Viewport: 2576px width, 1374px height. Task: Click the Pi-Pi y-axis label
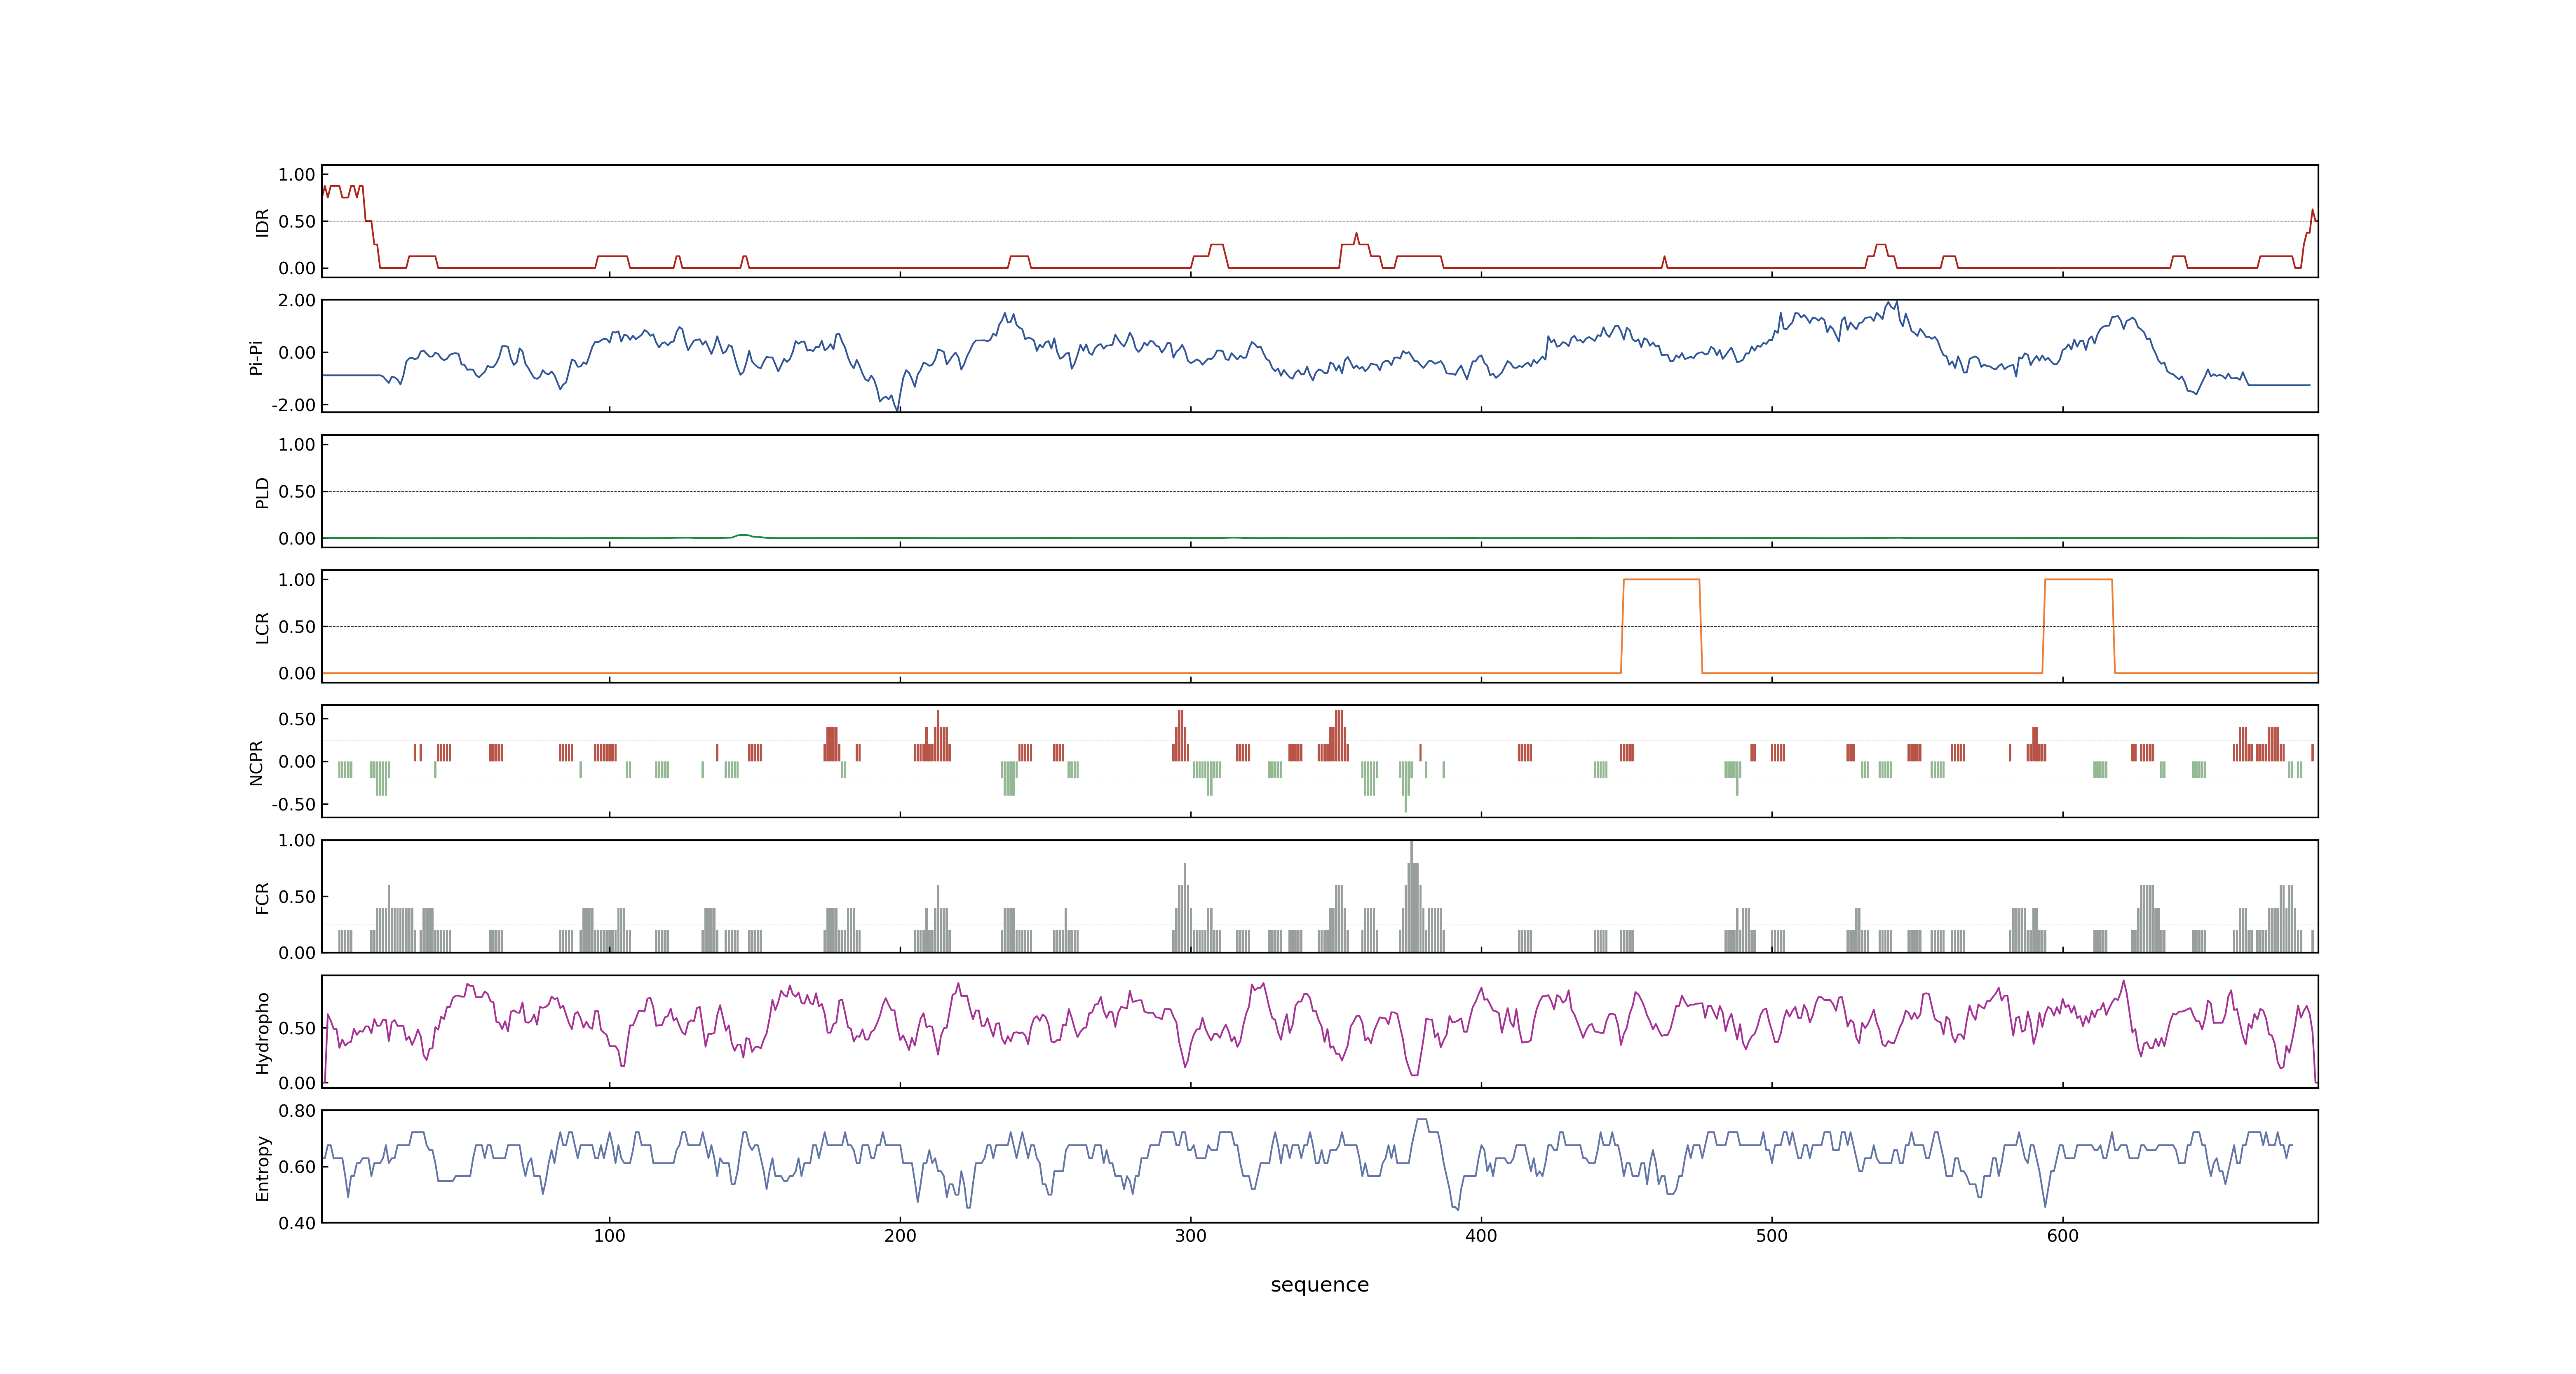pos(256,357)
